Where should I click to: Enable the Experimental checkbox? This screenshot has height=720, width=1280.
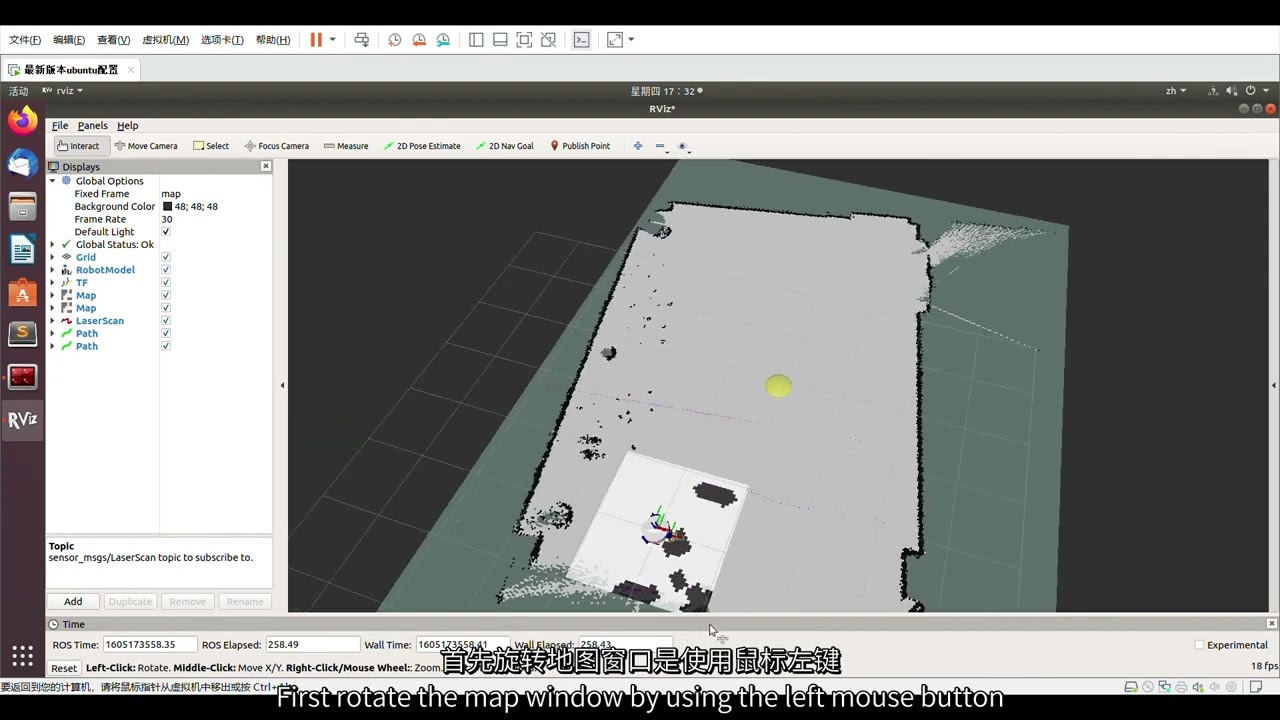pyautogui.click(x=1199, y=645)
